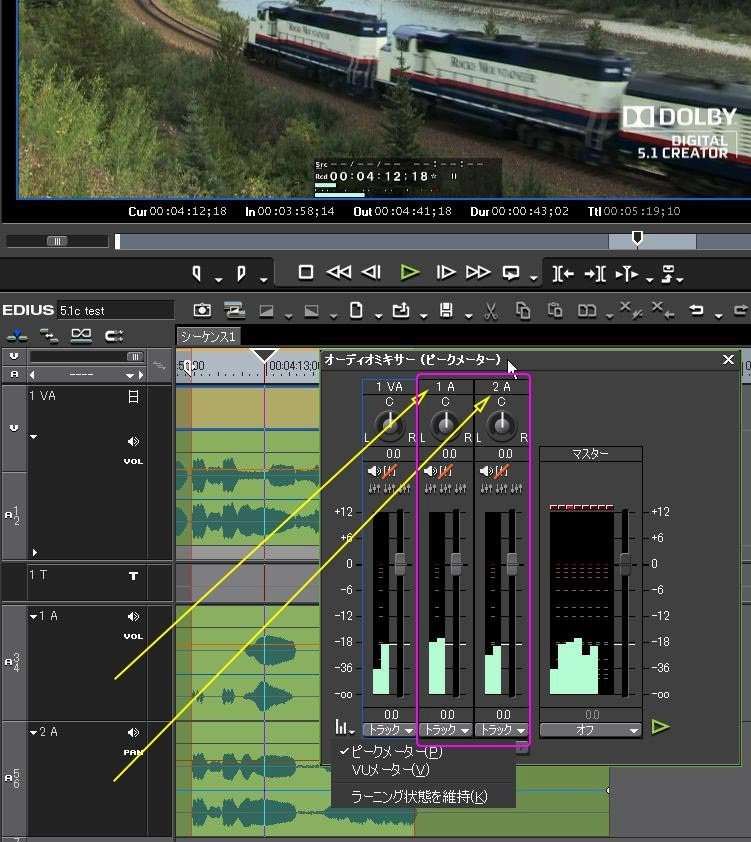This screenshot has height=842, width=751.
Task: Click the delete icon with X and slash
Action: click(631, 310)
